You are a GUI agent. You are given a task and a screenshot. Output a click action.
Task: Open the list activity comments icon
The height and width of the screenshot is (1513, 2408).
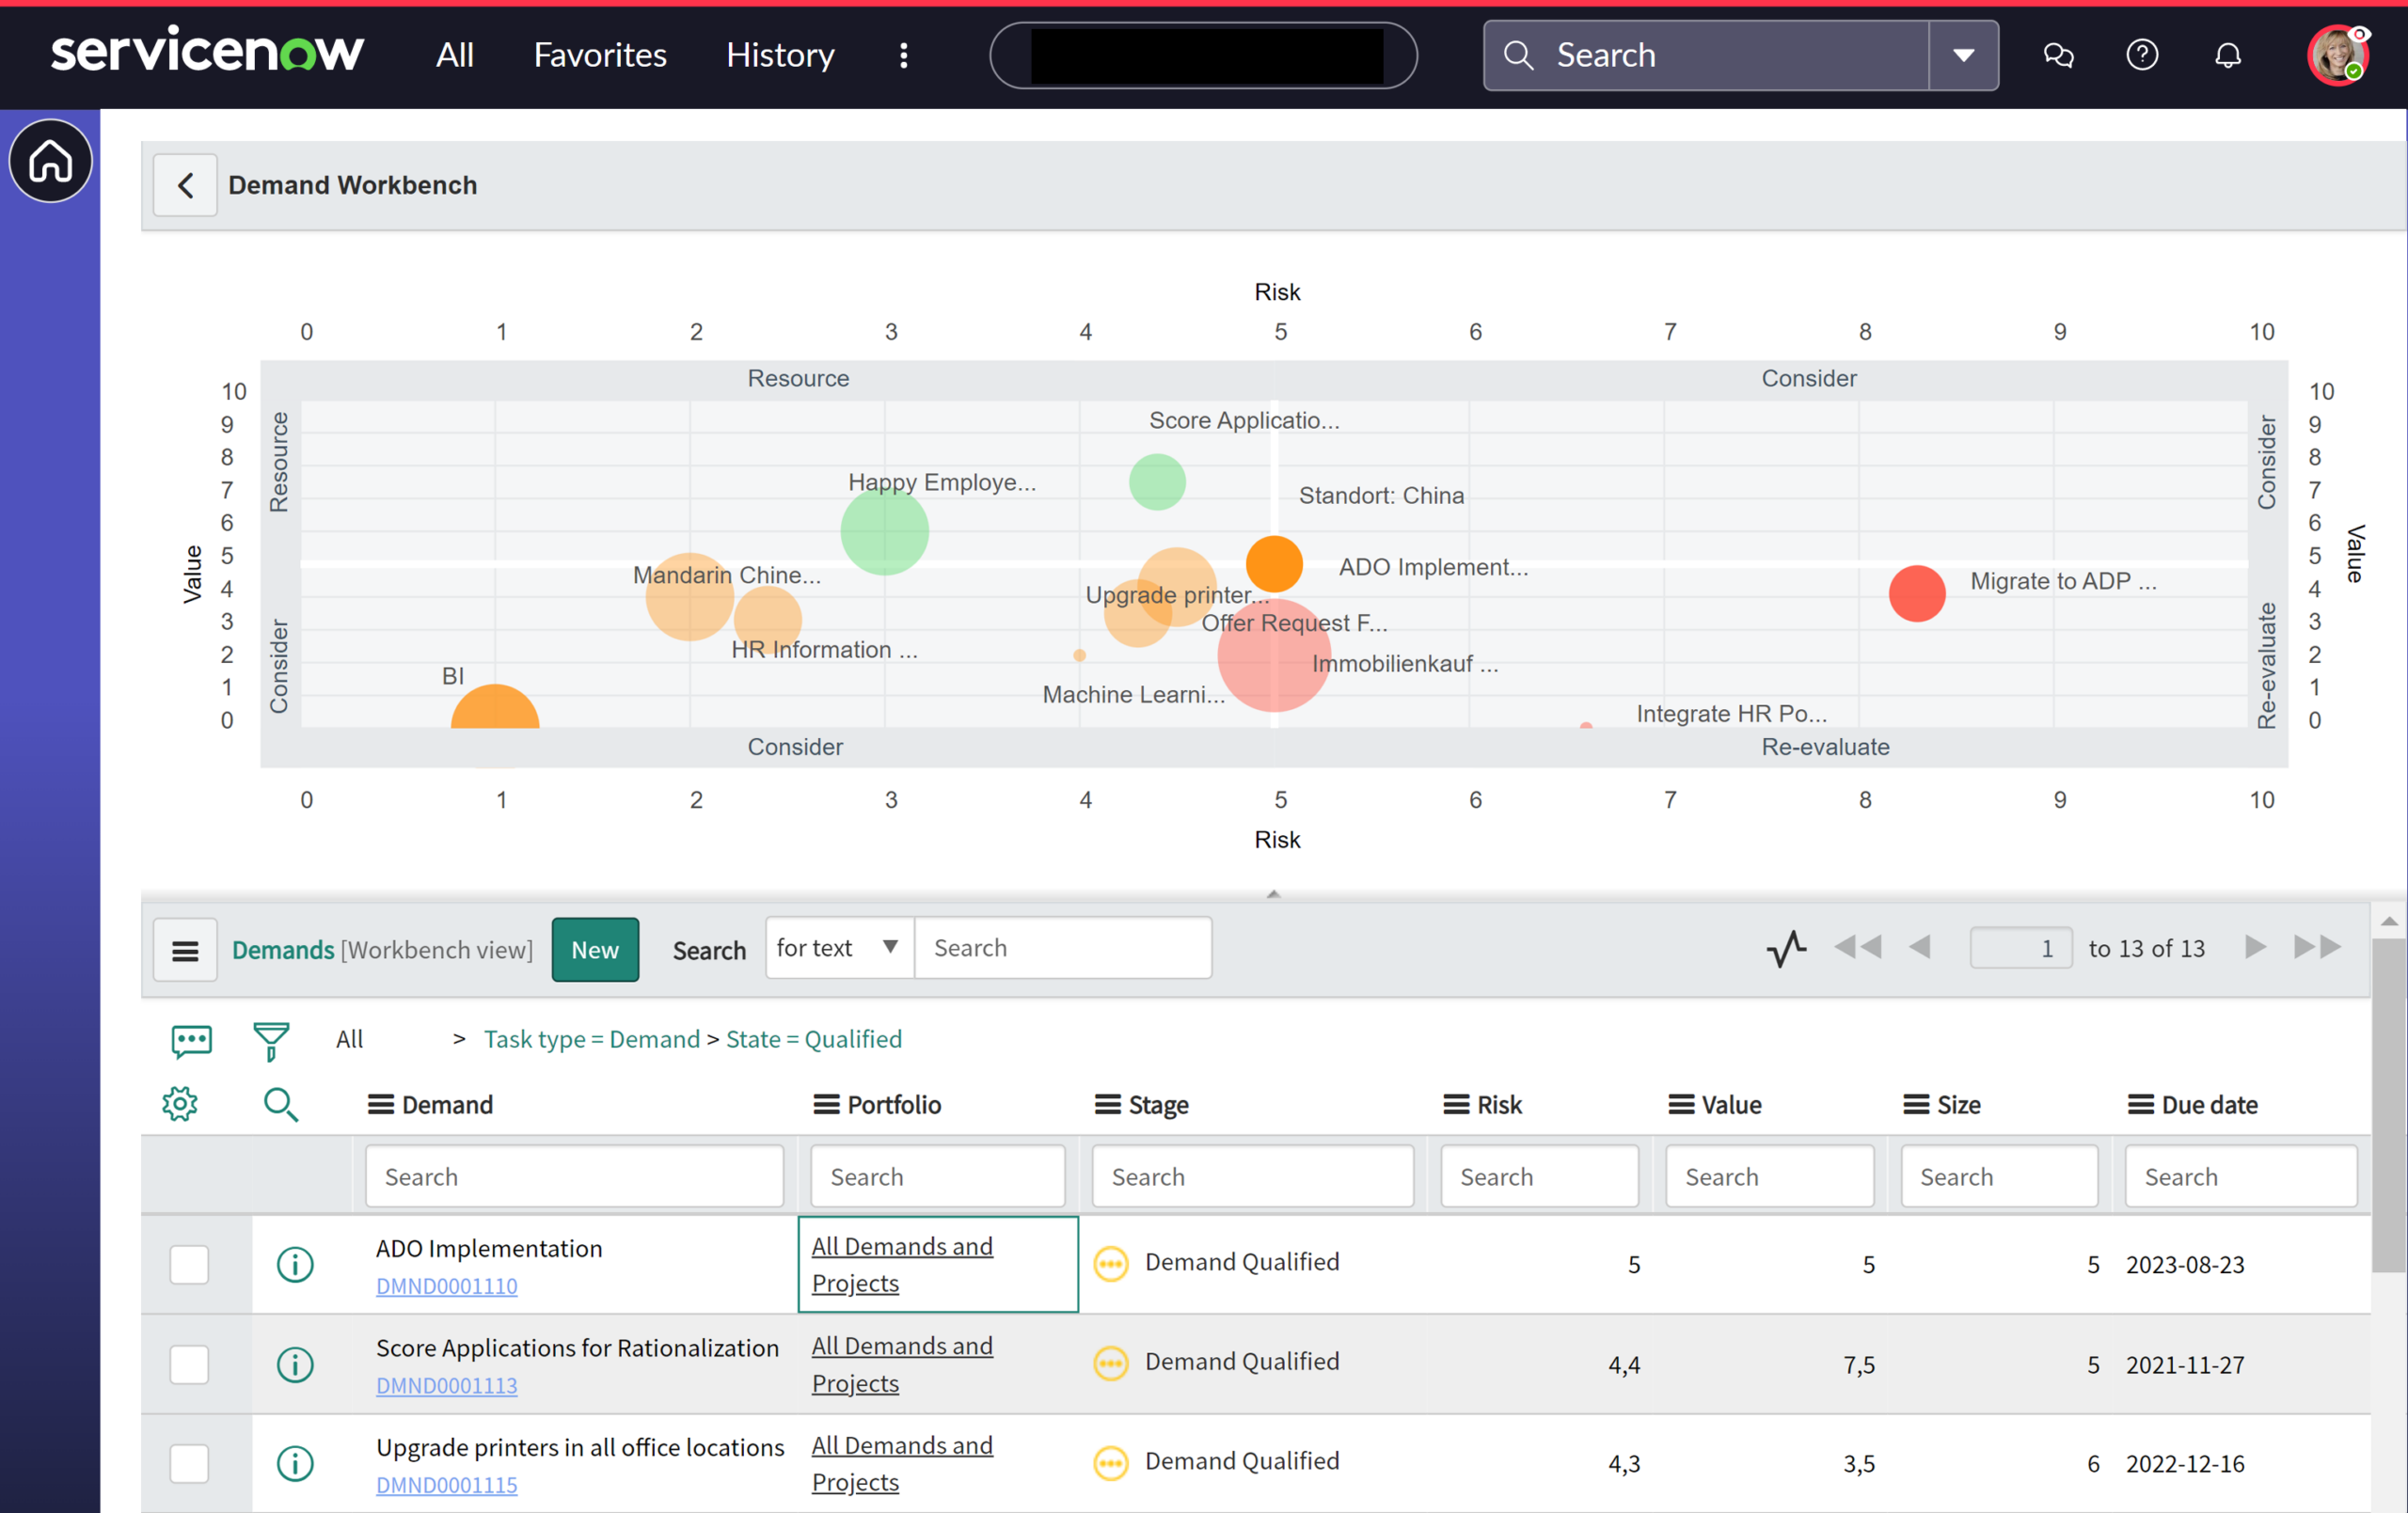click(192, 1041)
